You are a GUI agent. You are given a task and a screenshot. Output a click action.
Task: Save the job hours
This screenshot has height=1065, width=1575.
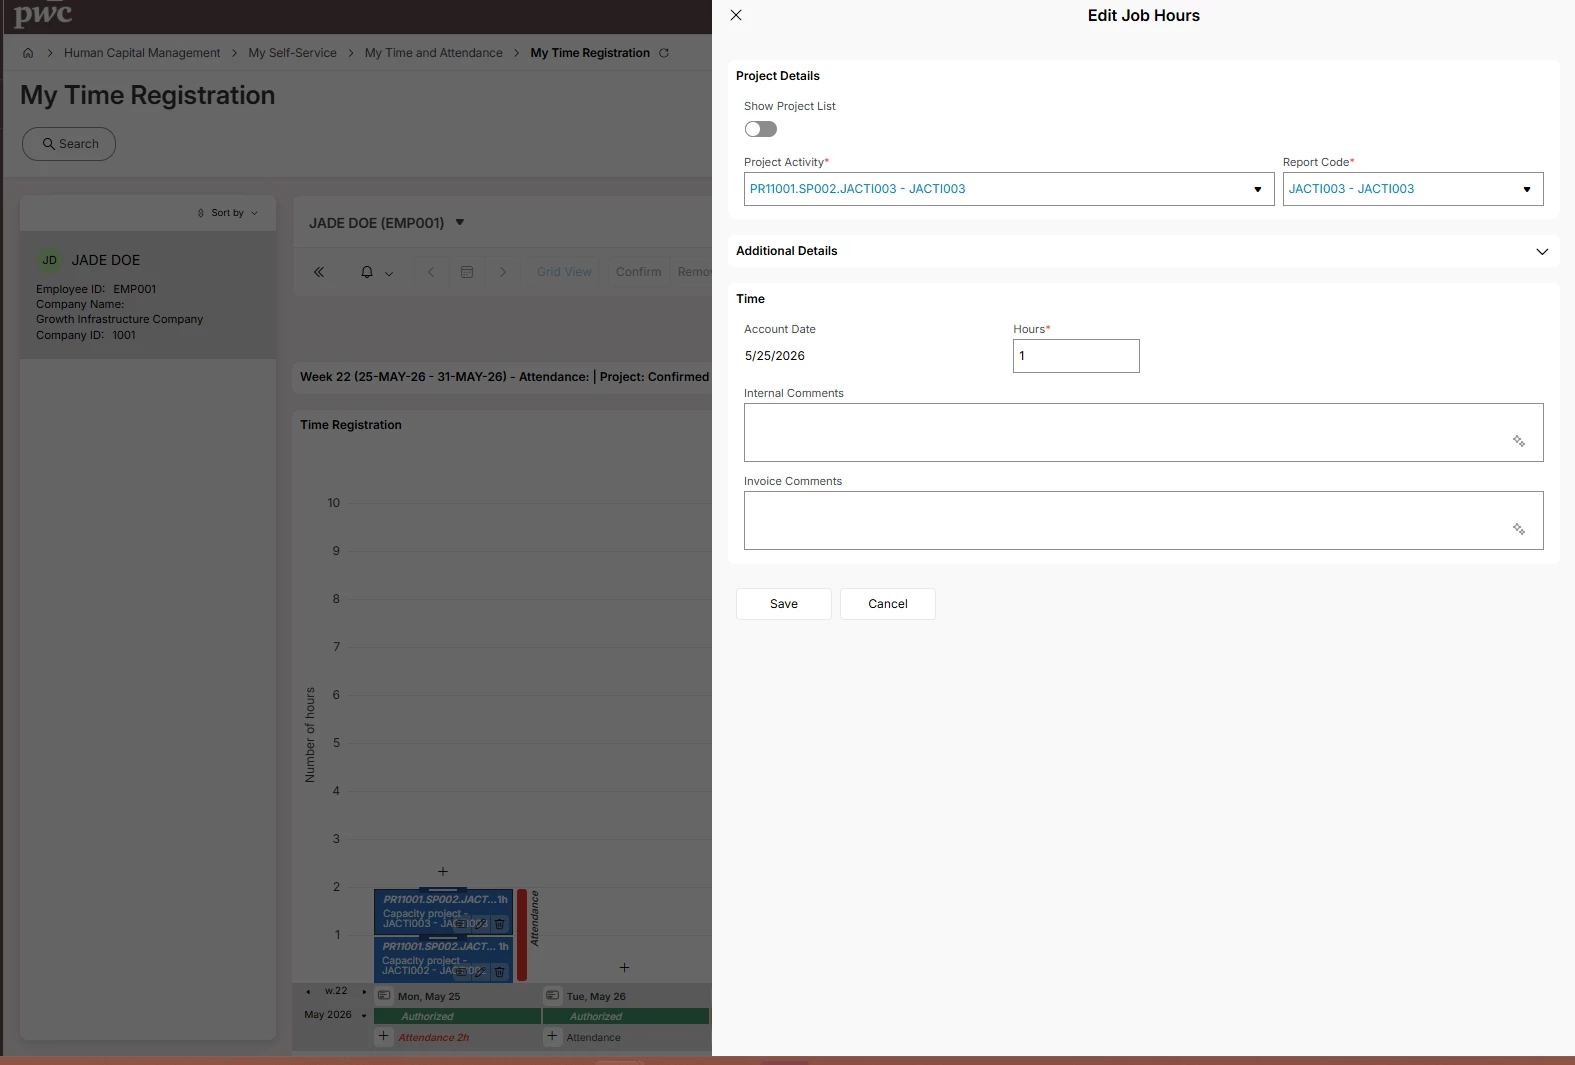[784, 604]
